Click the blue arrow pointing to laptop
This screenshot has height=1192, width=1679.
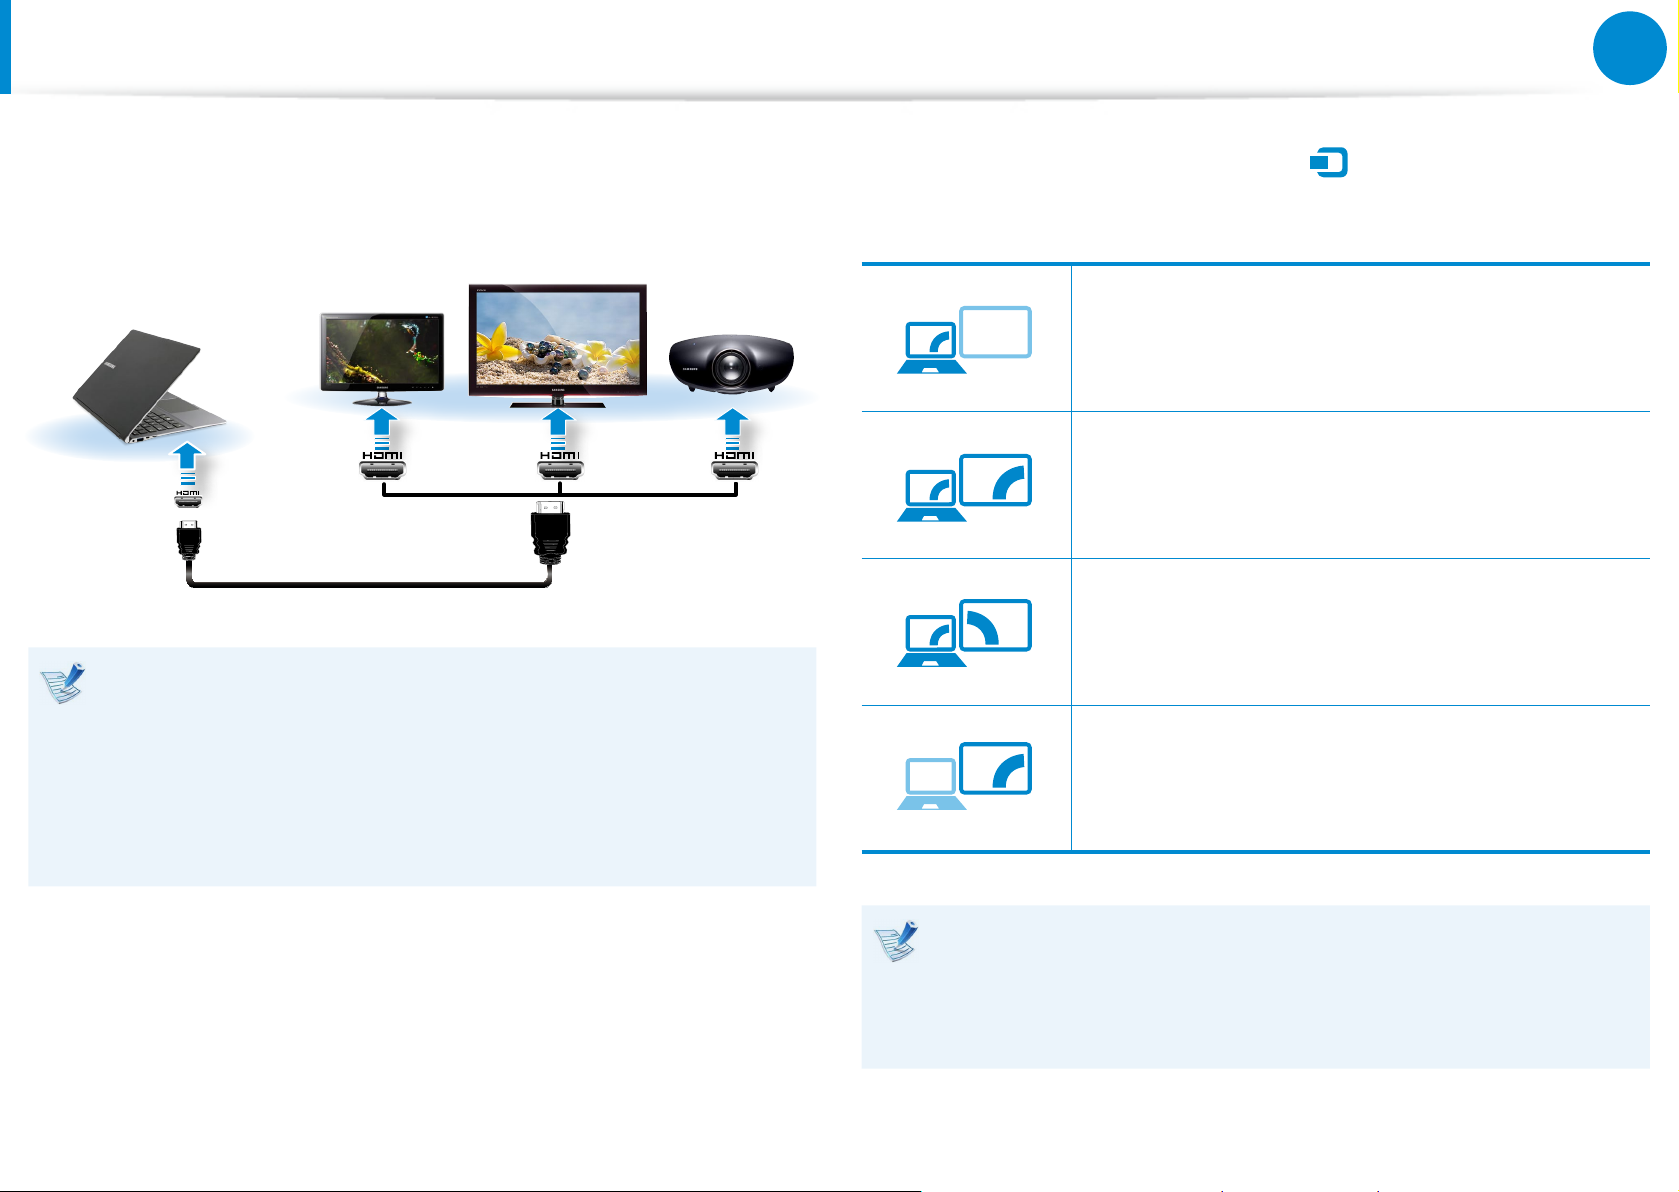188,464
